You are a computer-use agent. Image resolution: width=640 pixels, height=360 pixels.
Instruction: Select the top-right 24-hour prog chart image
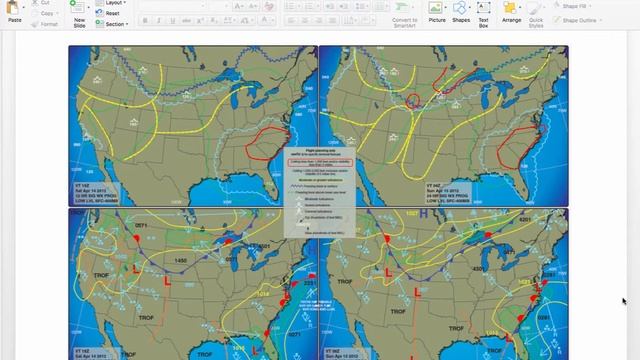[x=443, y=126]
